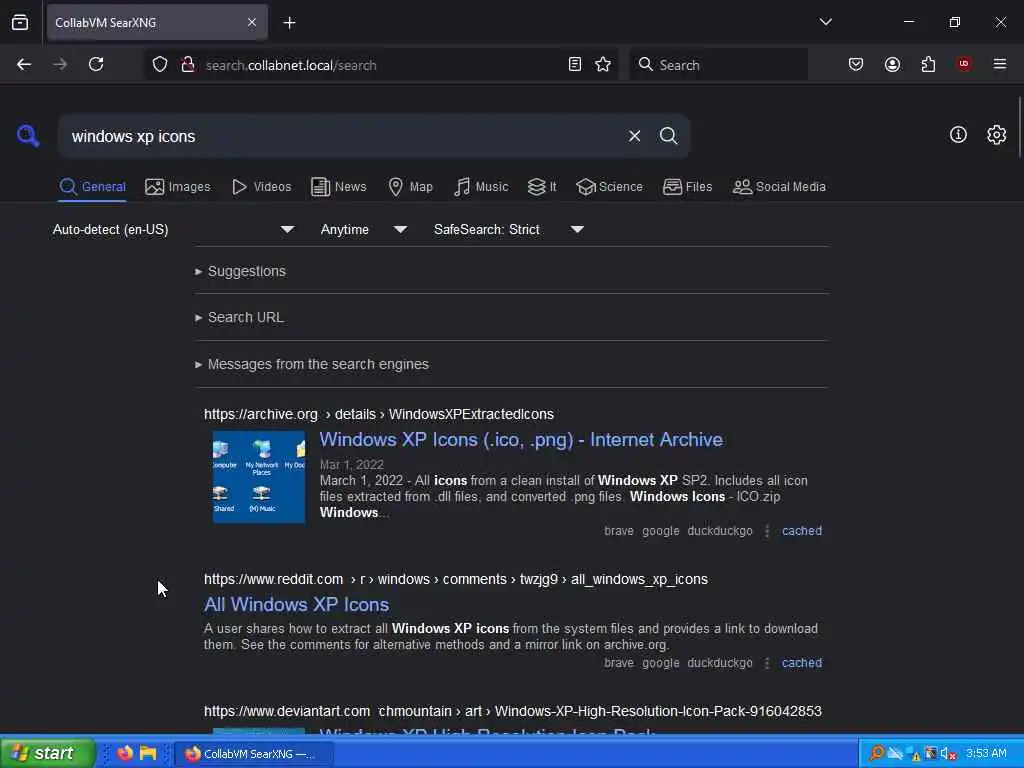
Task: Open the list all tabs chevron
Action: pos(825,22)
